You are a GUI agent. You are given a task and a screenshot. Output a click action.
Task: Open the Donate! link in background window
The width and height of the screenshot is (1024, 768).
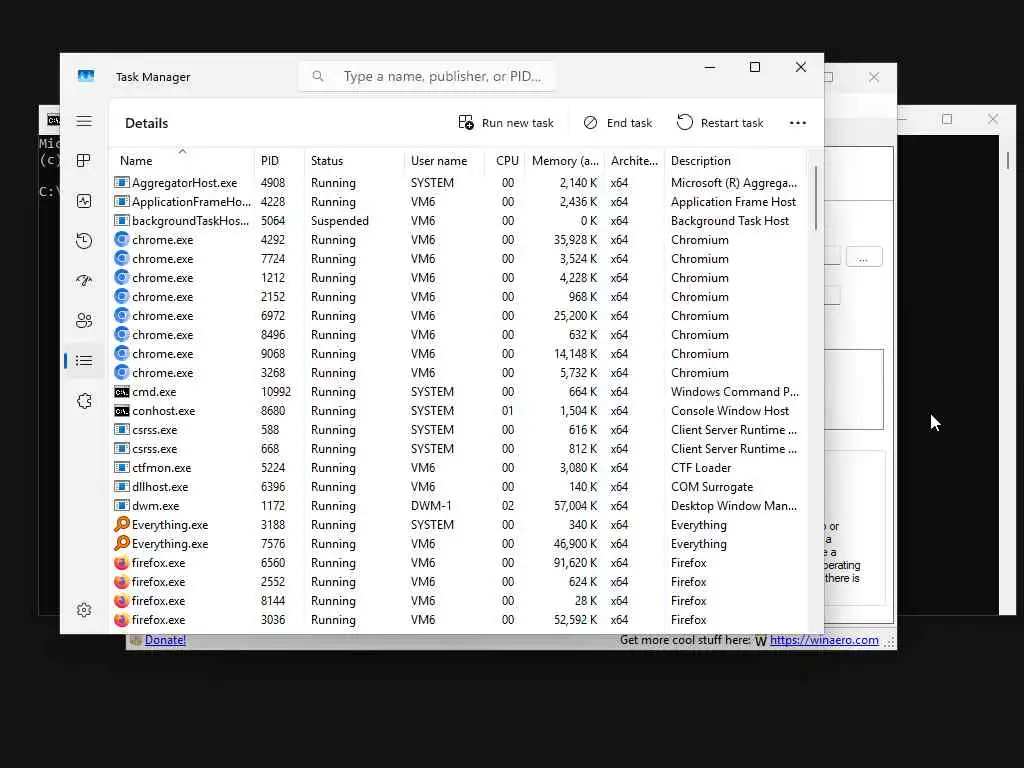165,640
